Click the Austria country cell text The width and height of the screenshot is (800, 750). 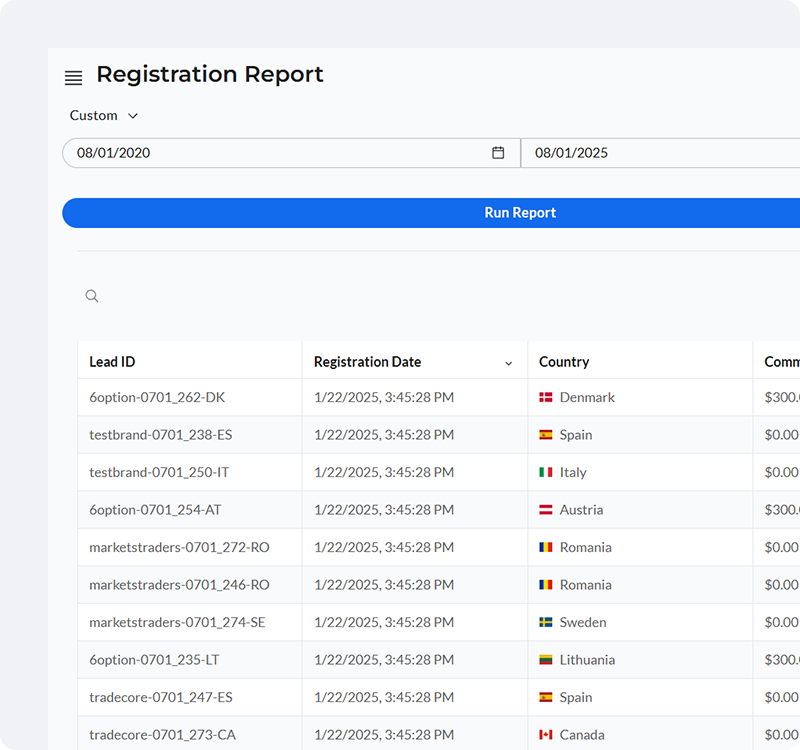581,510
